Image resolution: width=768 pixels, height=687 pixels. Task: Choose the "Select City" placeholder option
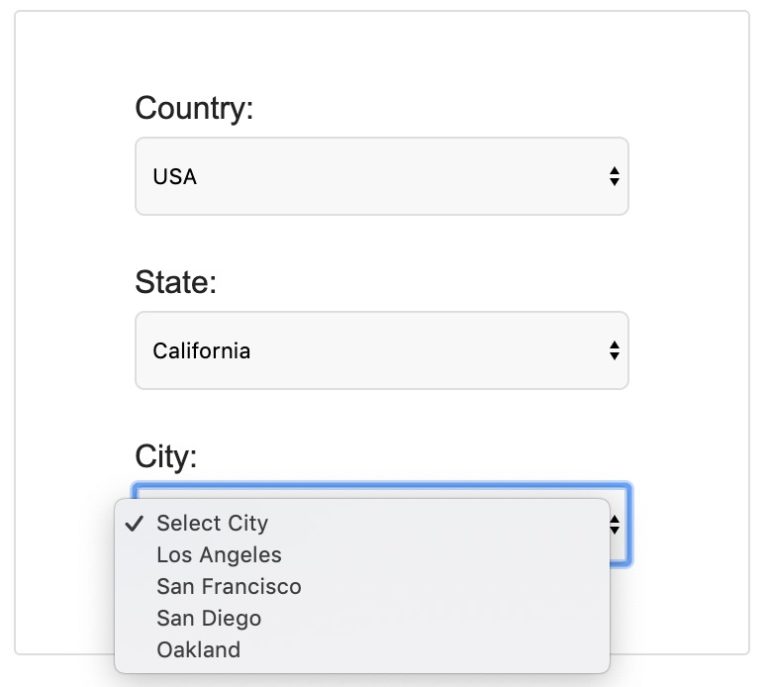point(212,523)
